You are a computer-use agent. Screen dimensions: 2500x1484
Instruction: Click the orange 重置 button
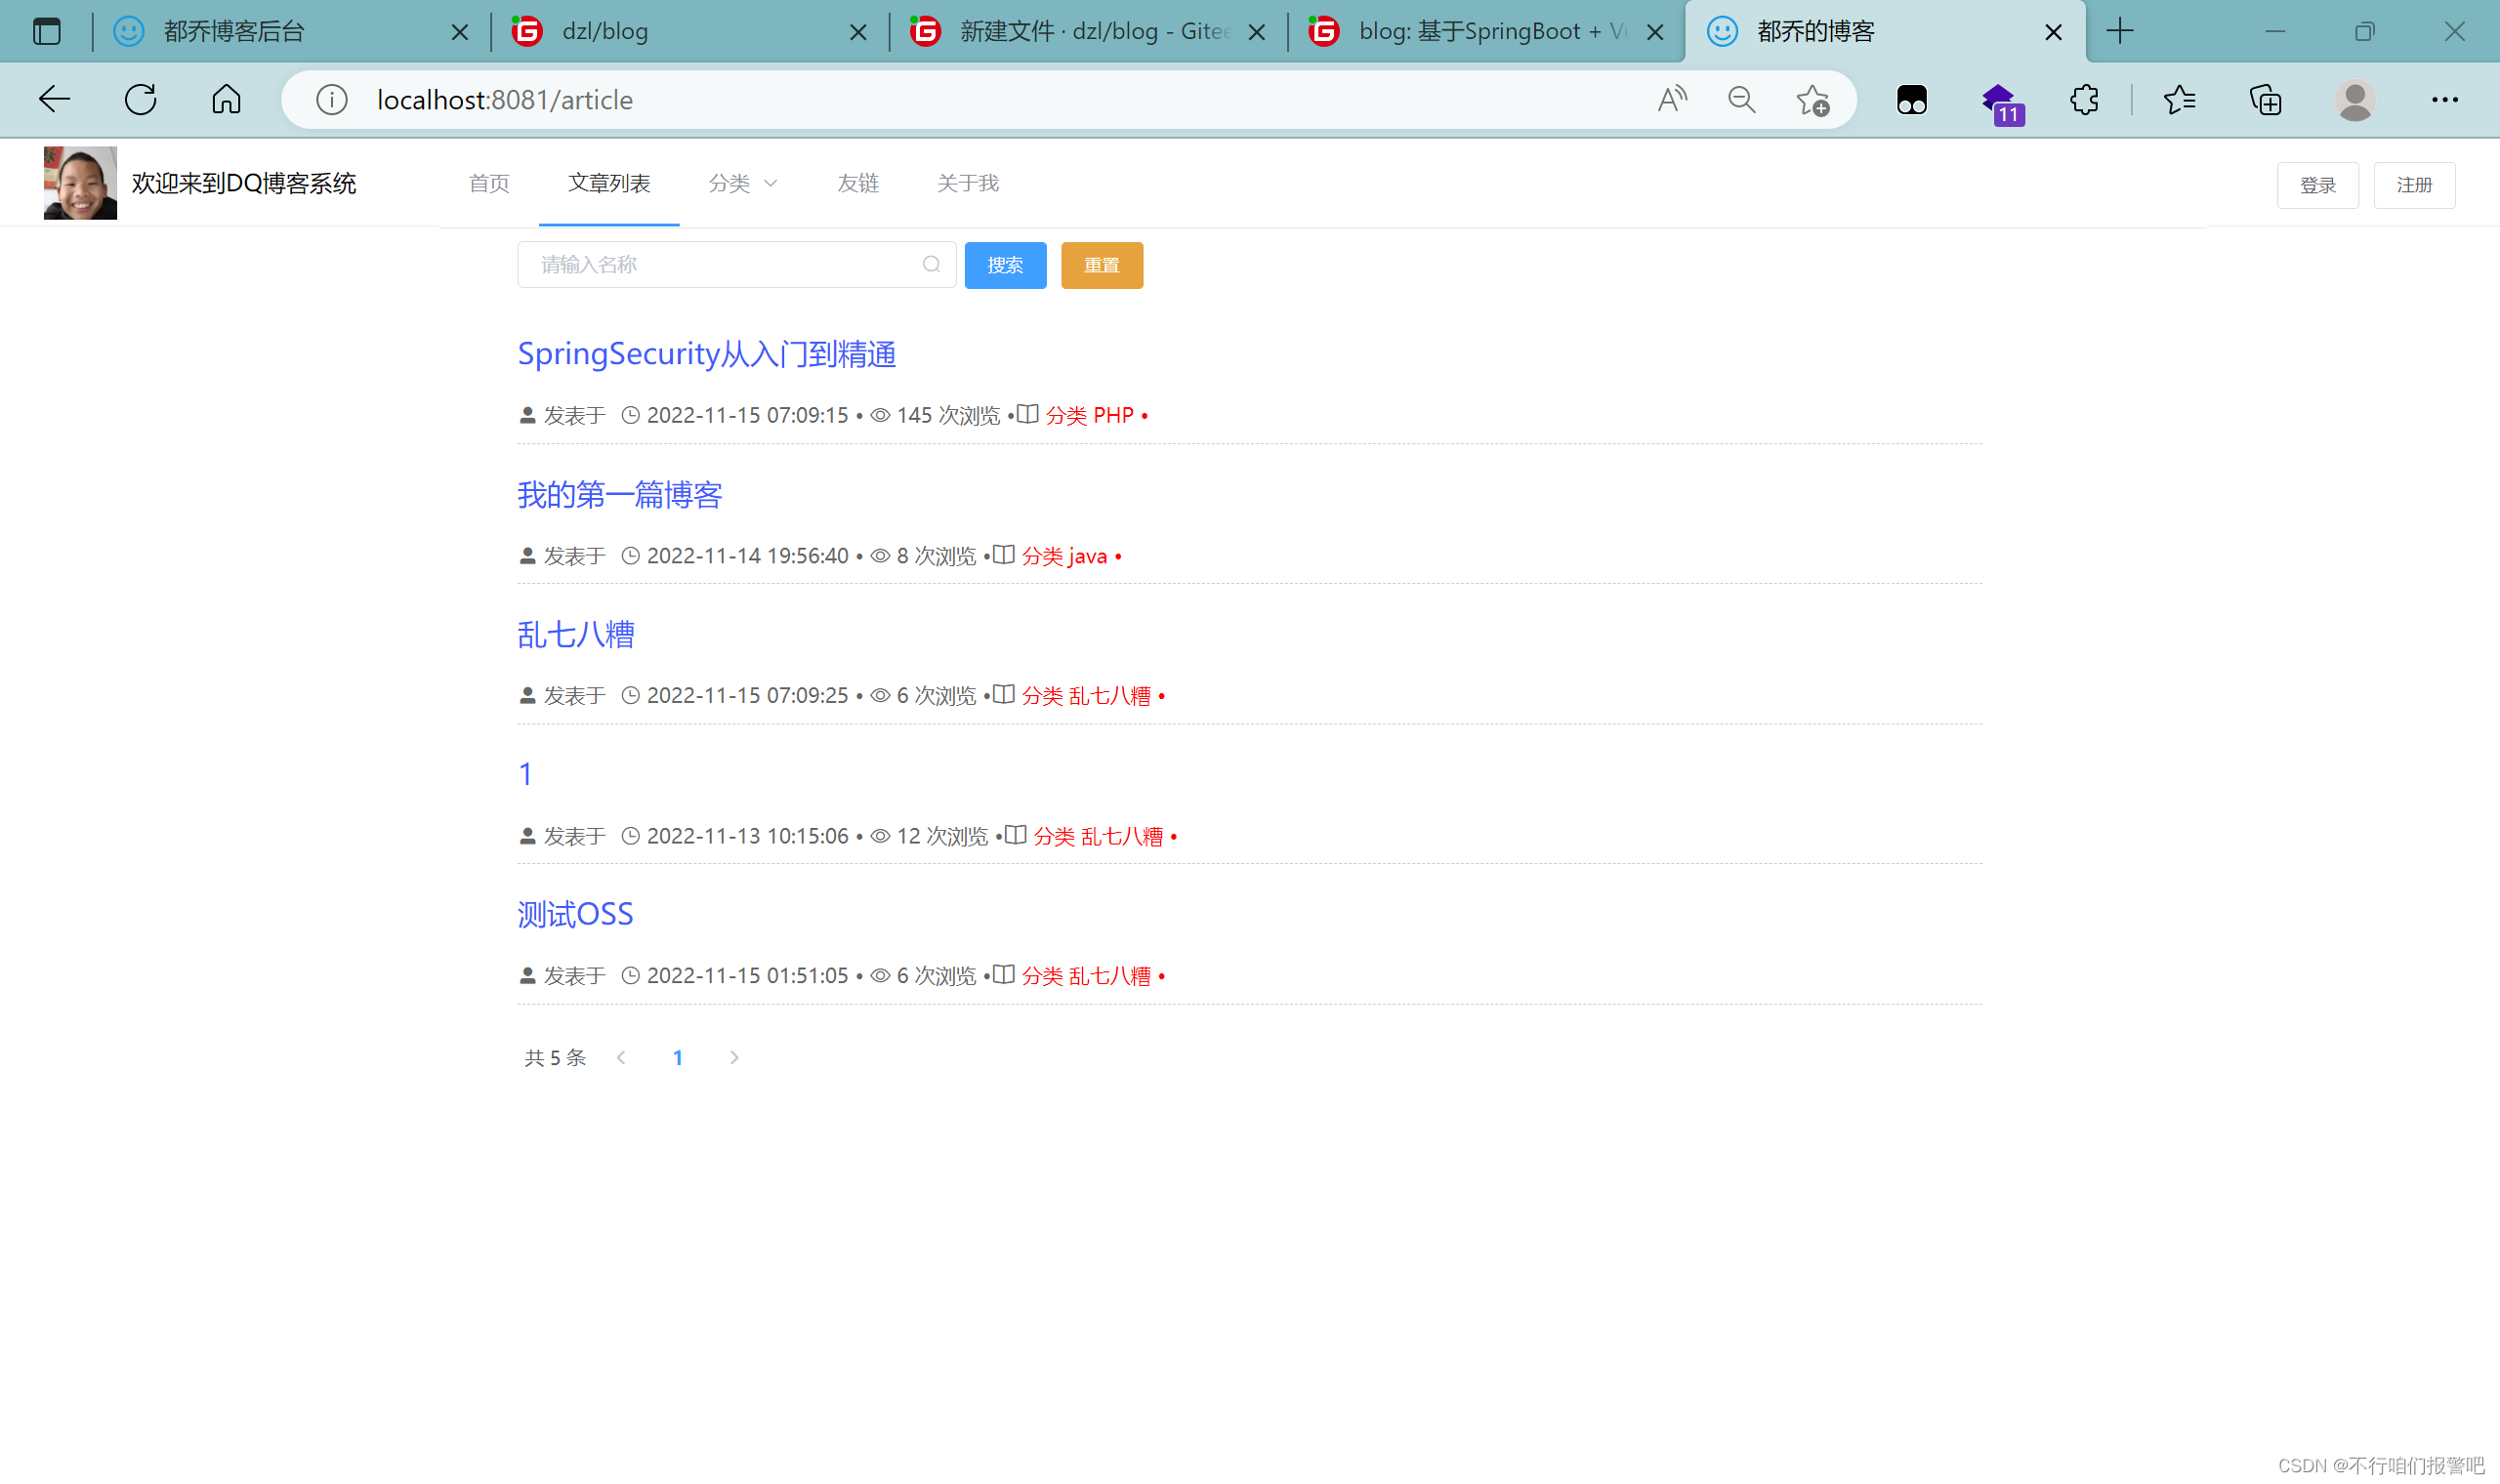coord(1101,265)
